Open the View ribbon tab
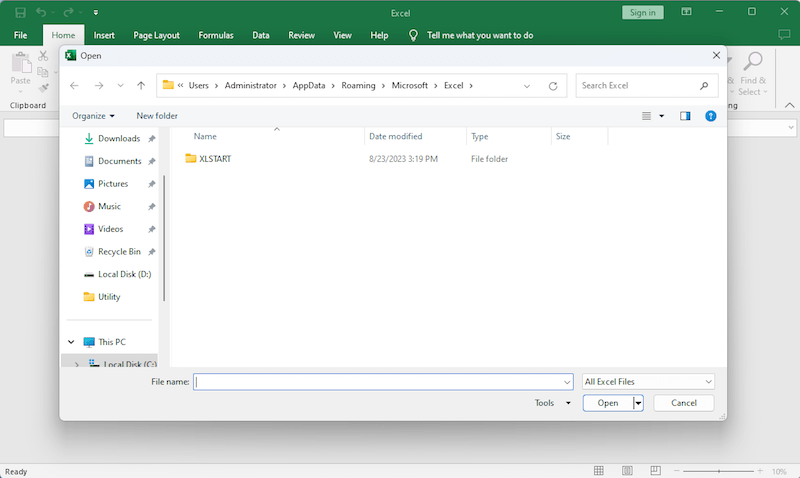The width and height of the screenshot is (800, 478). point(342,35)
